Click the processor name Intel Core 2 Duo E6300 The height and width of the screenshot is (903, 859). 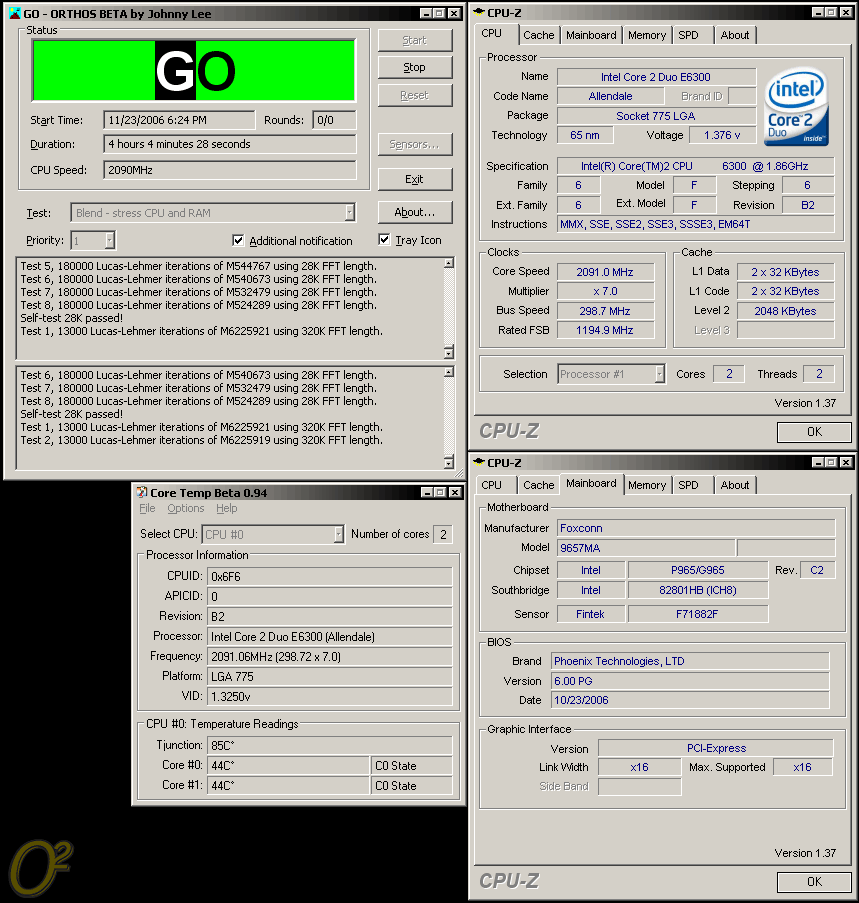tap(656, 77)
